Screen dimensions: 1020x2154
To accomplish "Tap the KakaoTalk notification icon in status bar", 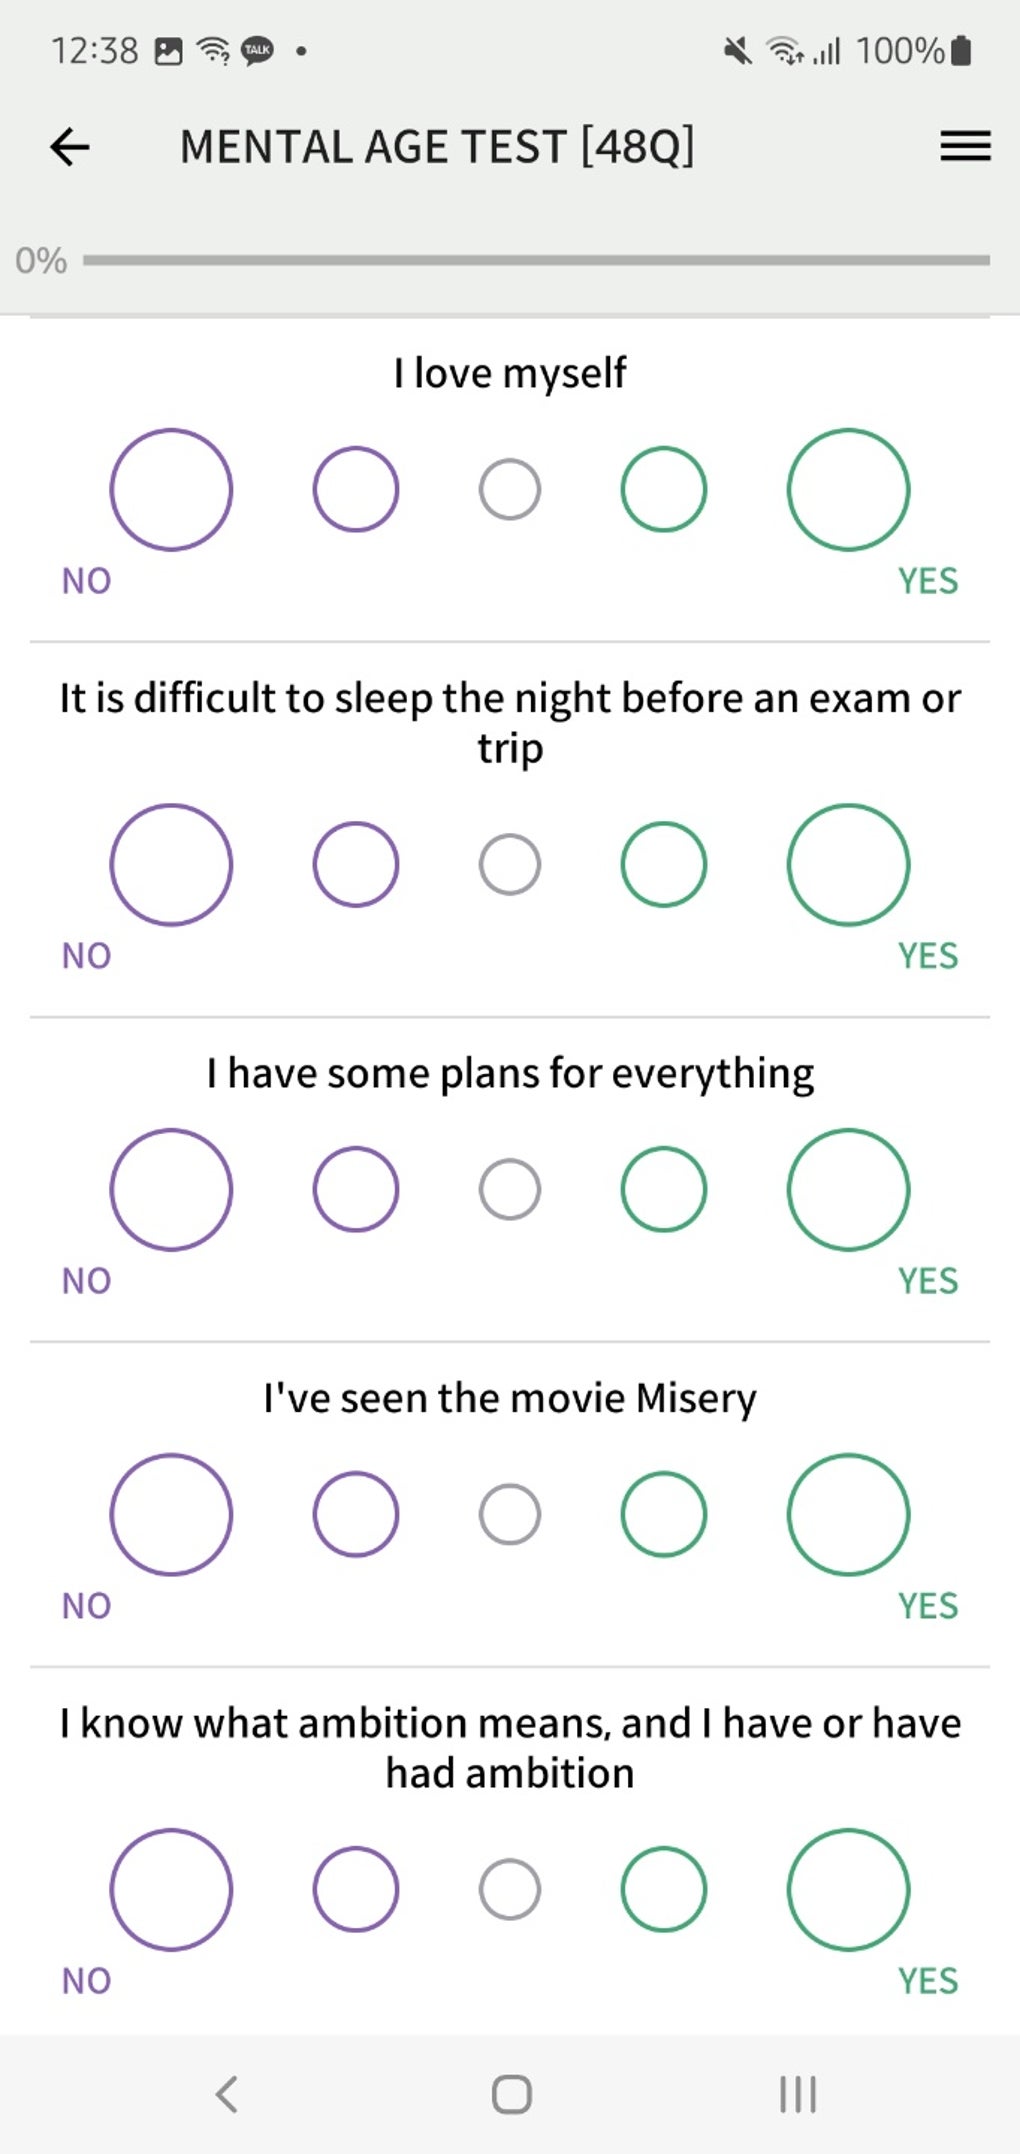I will tap(257, 50).
